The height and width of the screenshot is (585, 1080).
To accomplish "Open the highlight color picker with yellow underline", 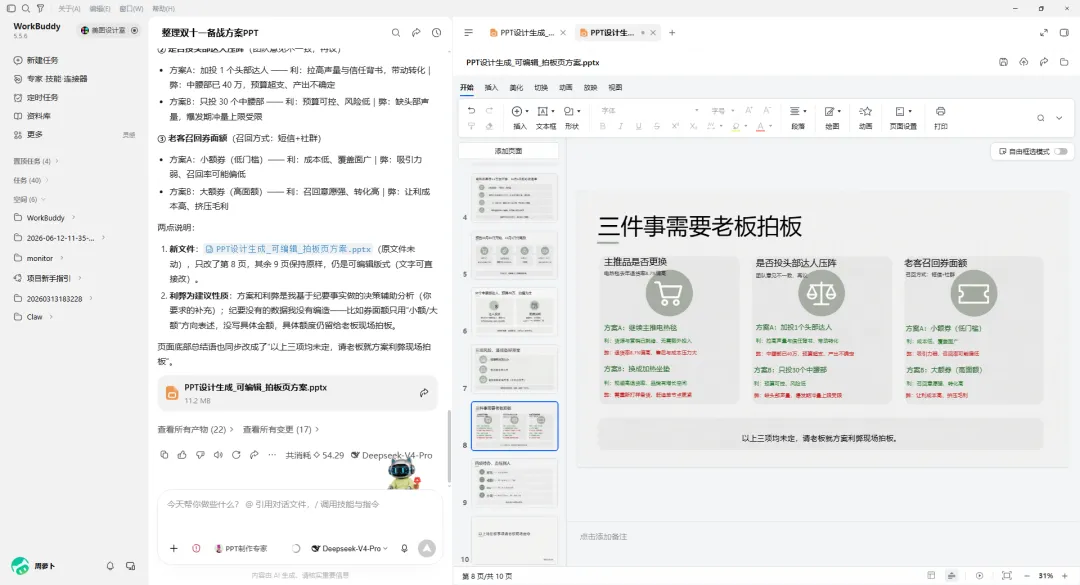I will point(736,126).
